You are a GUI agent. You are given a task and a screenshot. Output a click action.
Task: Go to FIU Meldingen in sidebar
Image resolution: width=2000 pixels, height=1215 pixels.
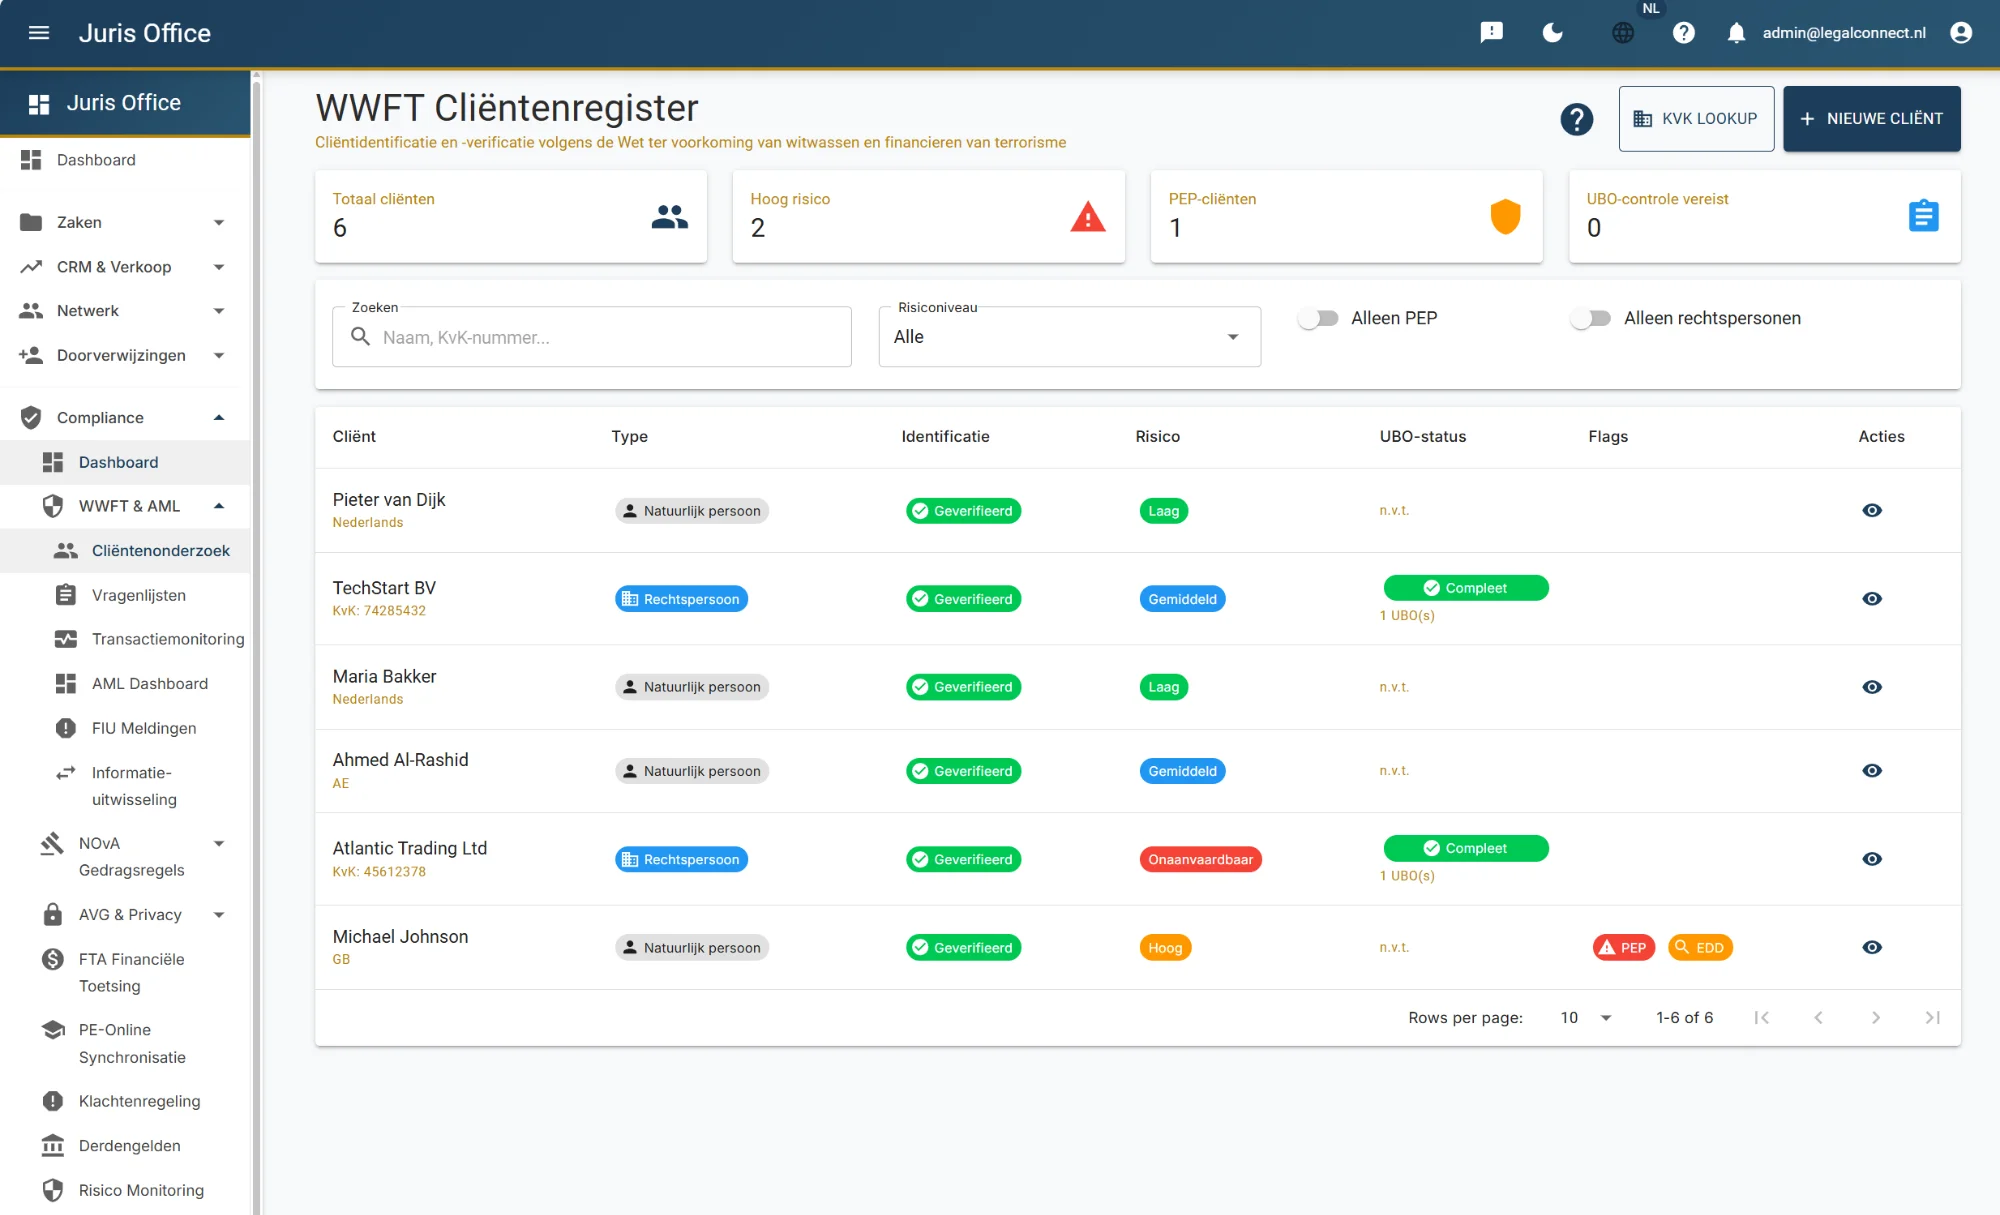click(143, 728)
